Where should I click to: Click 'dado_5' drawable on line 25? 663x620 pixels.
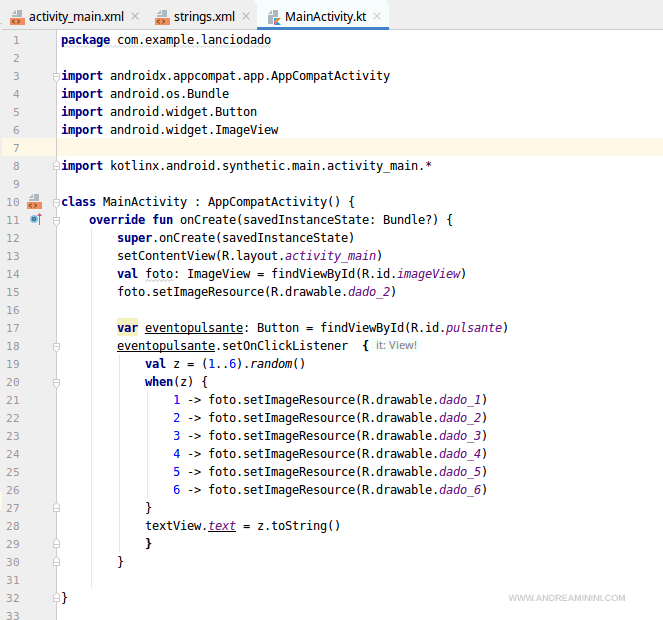coord(460,472)
